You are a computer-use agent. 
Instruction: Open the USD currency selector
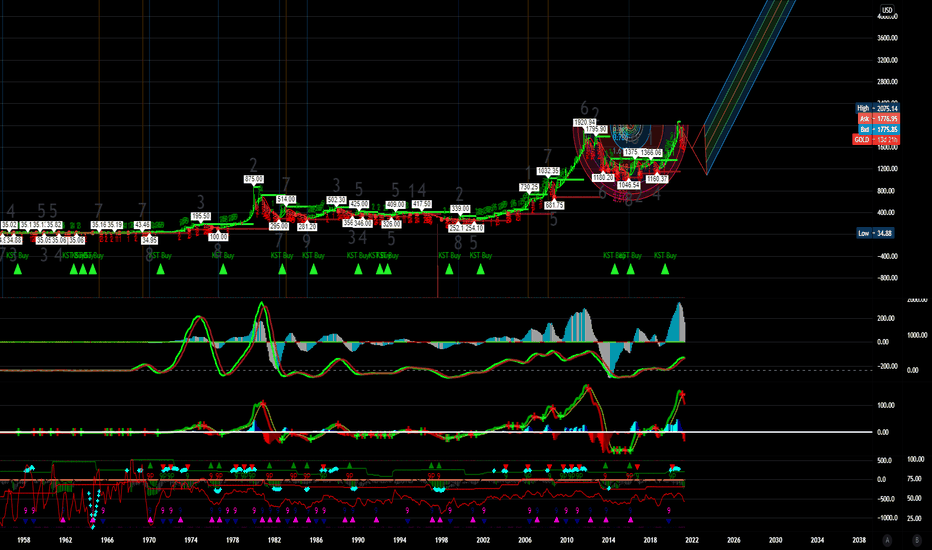pos(887,10)
